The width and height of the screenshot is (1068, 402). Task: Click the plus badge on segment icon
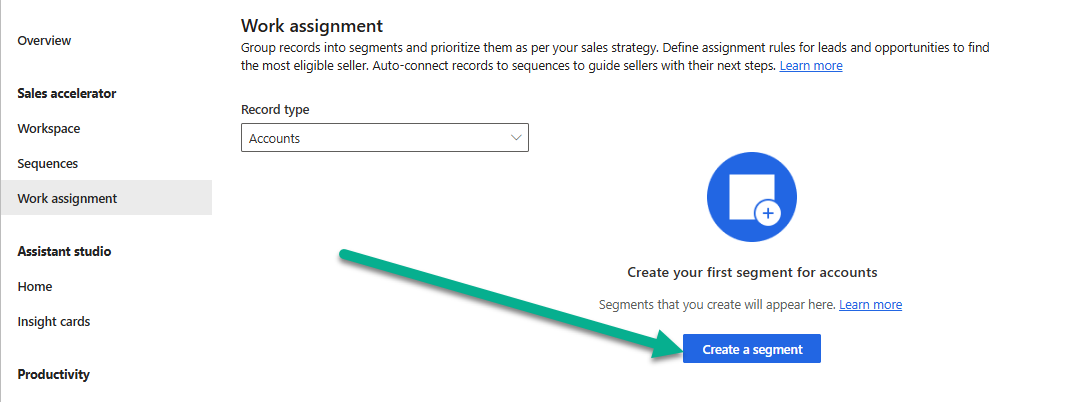(767, 212)
